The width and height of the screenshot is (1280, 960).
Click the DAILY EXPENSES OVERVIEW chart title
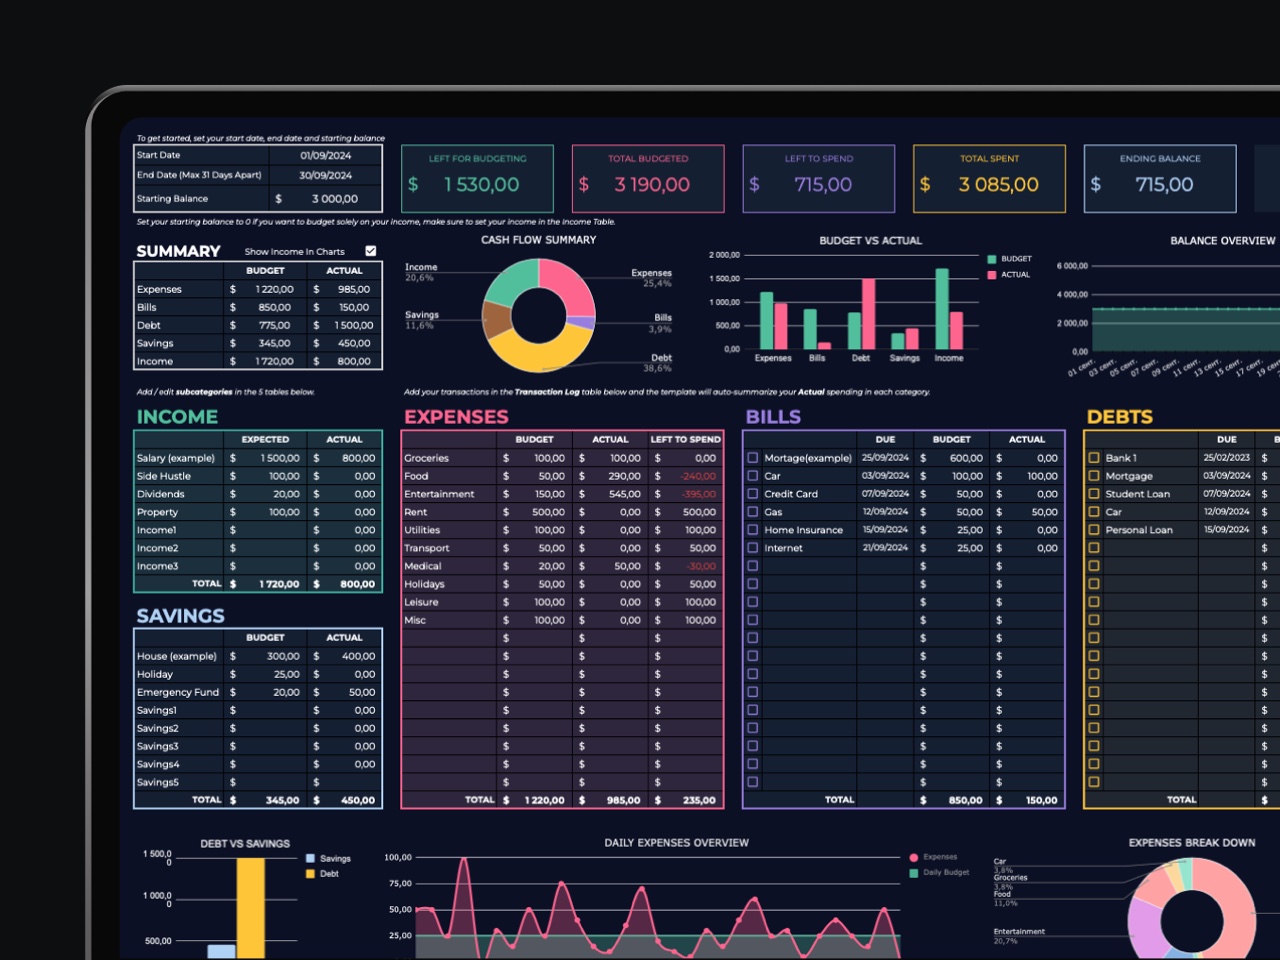[x=676, y=843]
